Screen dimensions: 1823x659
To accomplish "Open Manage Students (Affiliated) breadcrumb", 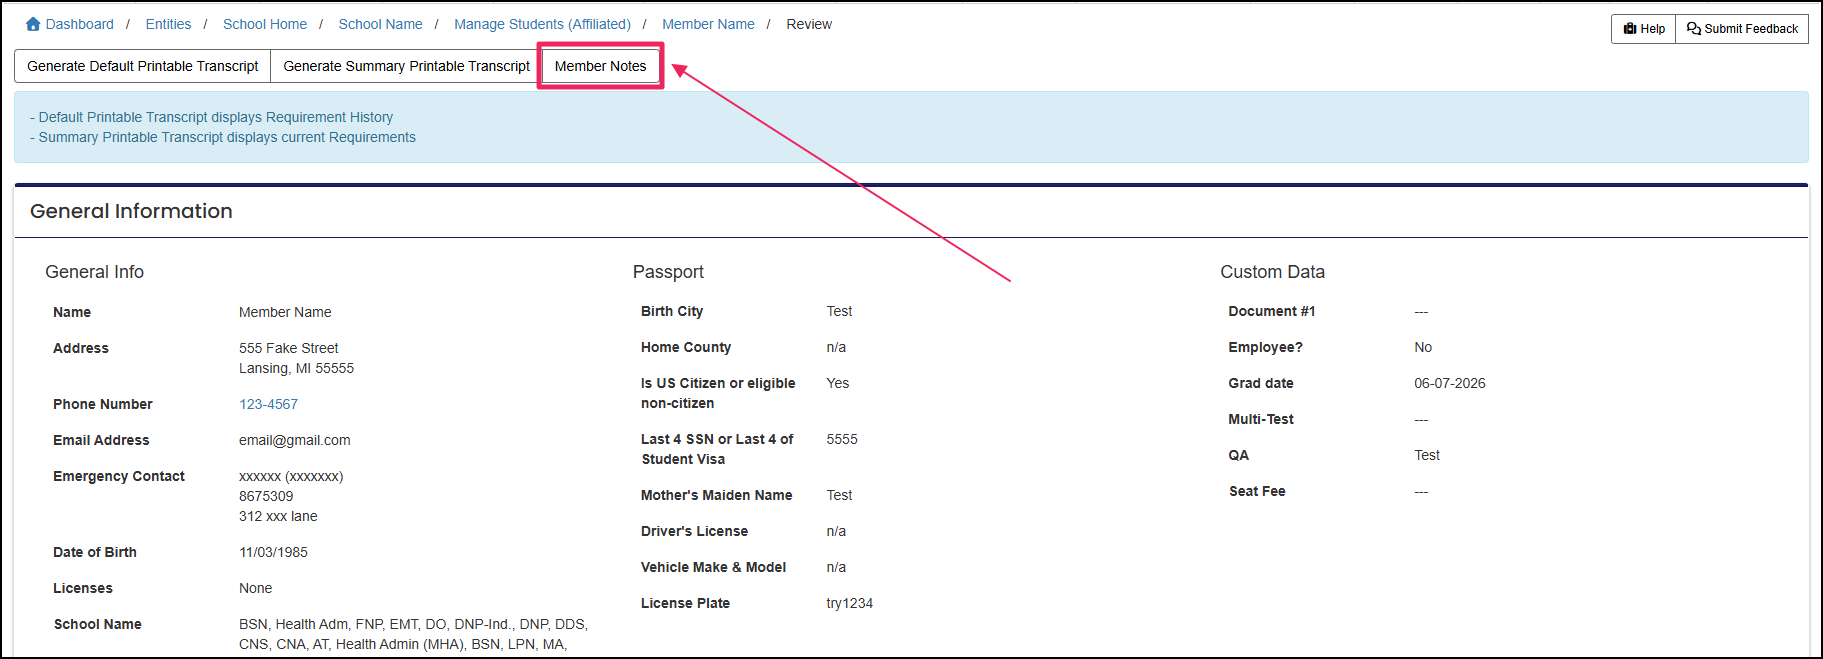I will (542, 24).
